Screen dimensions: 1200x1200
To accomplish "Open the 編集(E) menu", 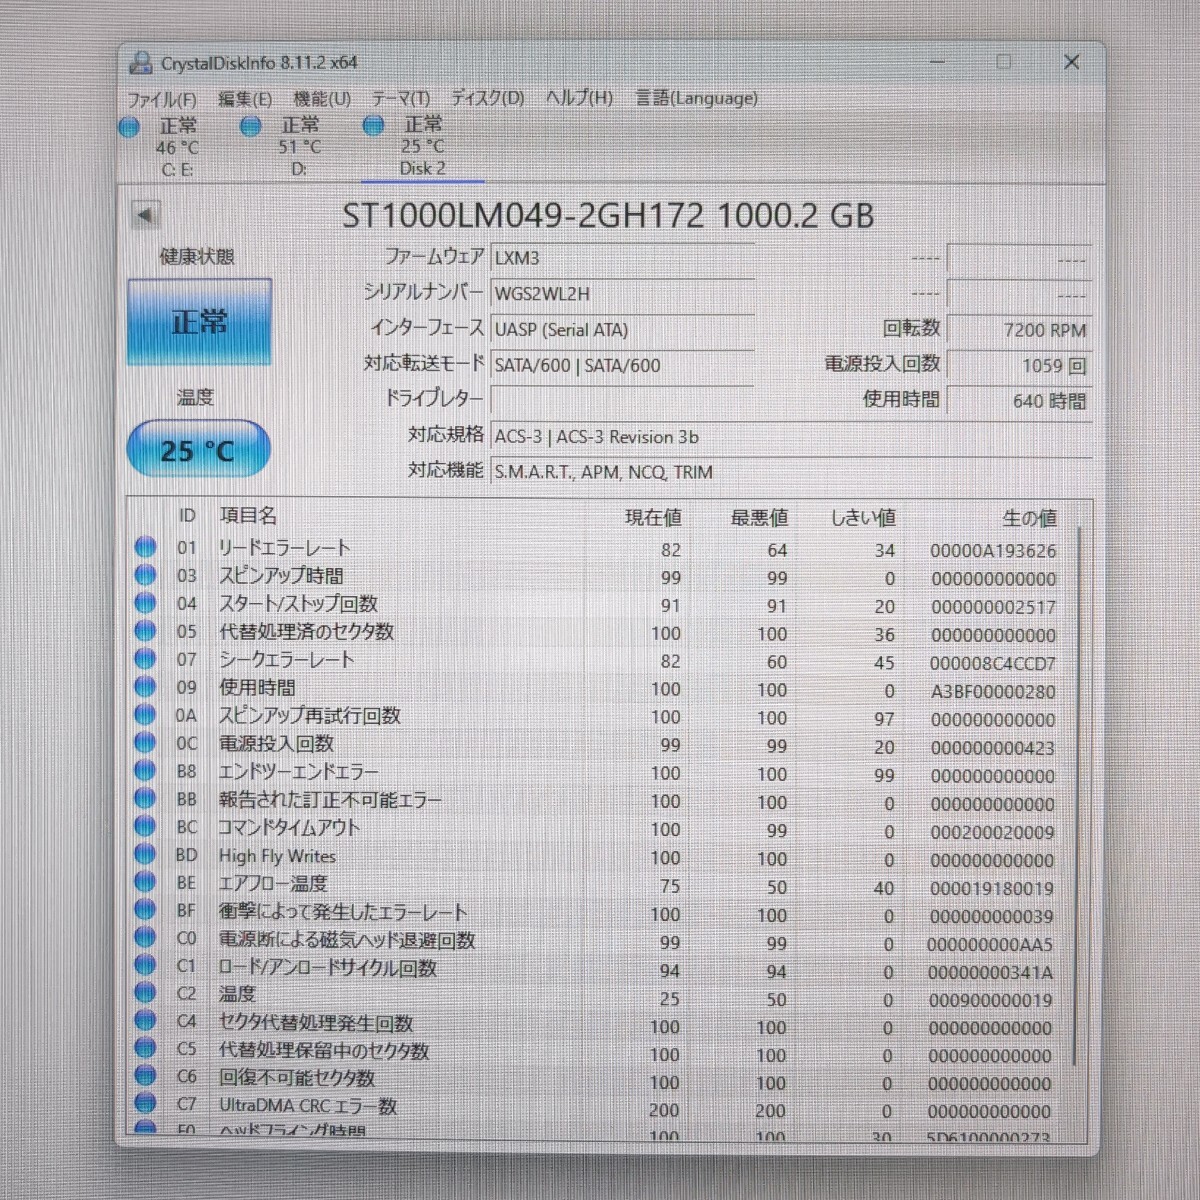I will [244, 99].
